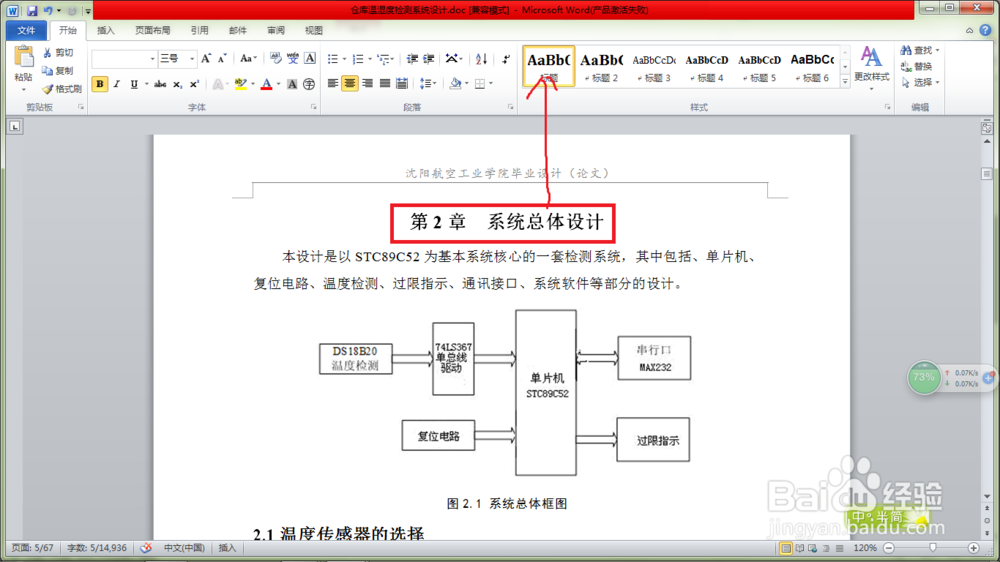Click the Replace (替换) button

pyautogui.click(x=916, y=66)
